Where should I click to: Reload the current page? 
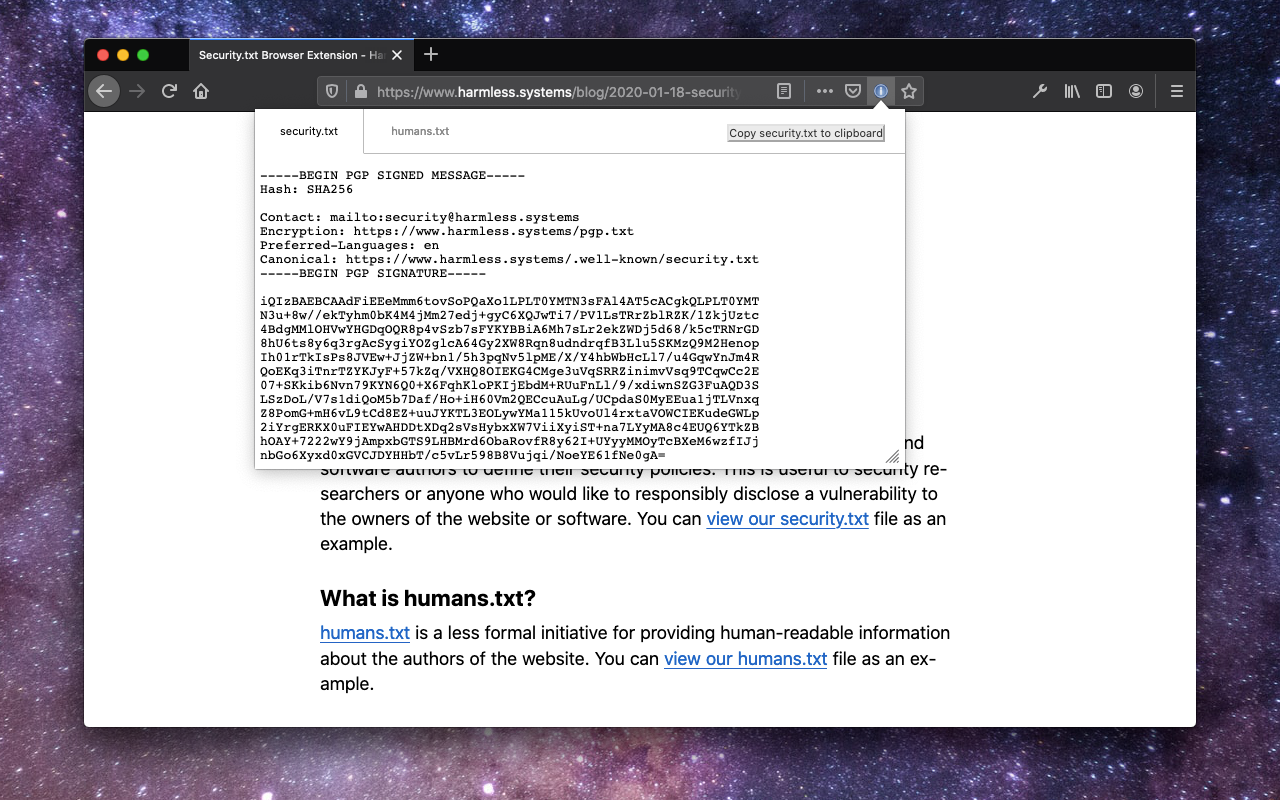(169, 91)
